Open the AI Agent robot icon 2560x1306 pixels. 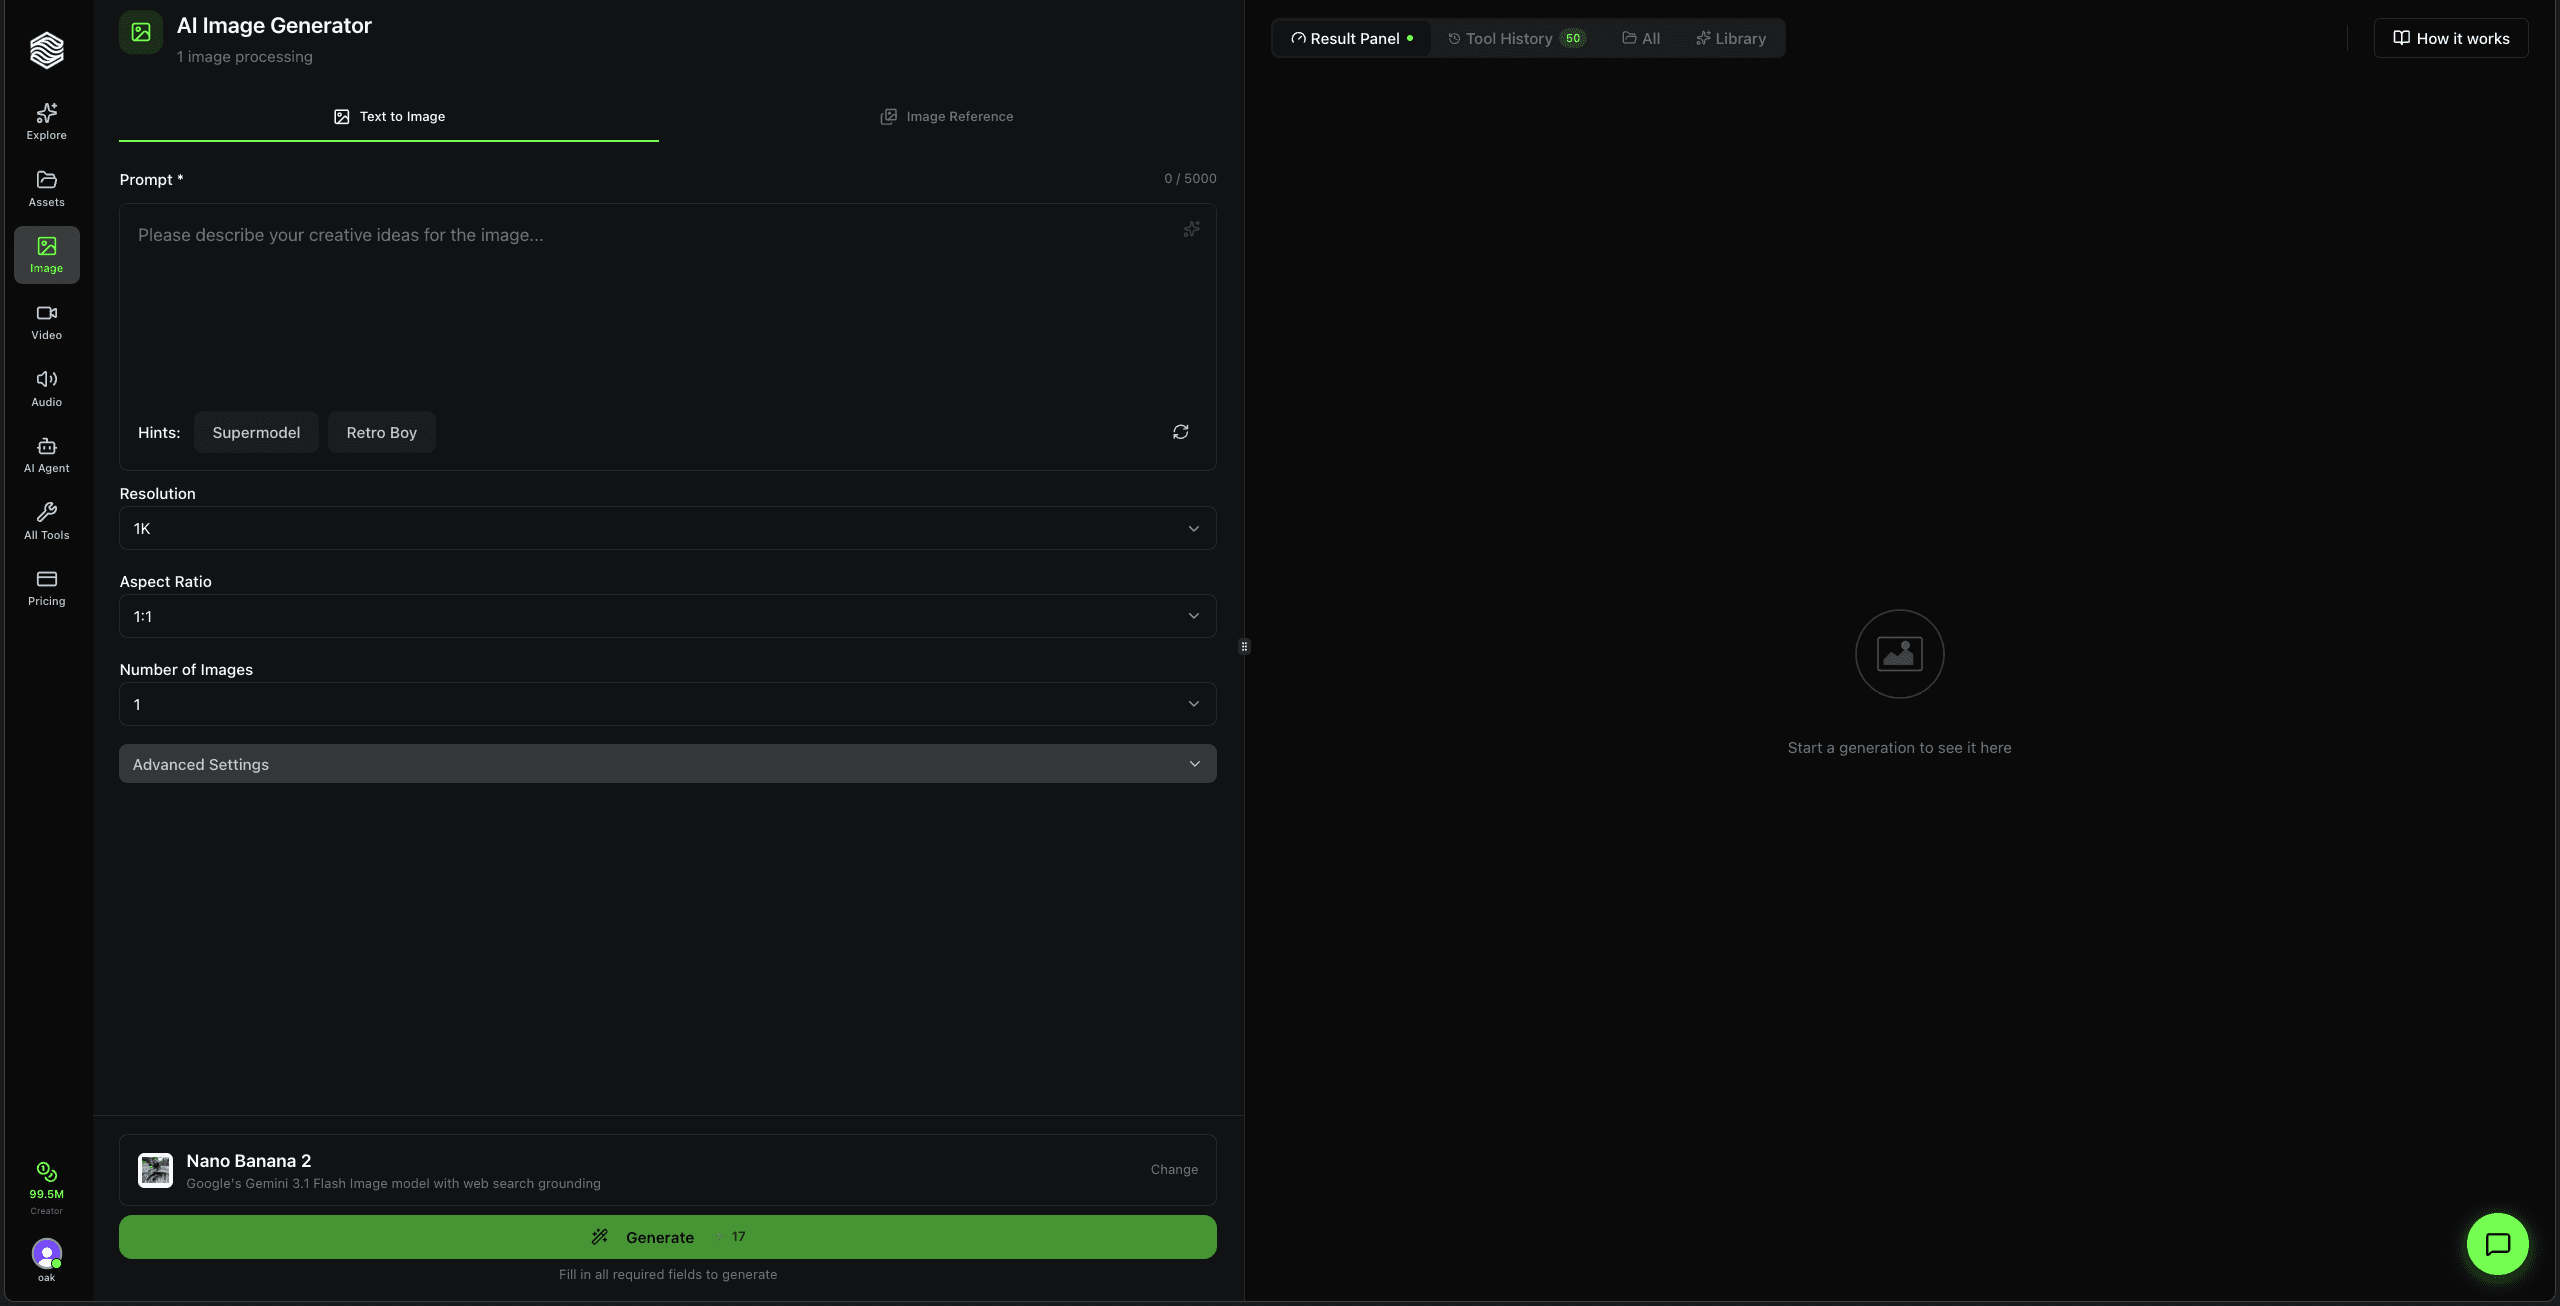(x=46, y=455)
